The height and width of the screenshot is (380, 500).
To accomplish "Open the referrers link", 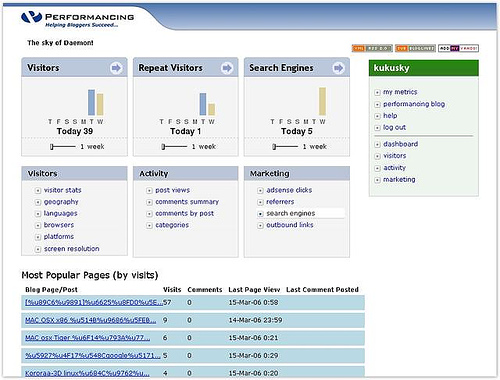I will tap(280, 202).
